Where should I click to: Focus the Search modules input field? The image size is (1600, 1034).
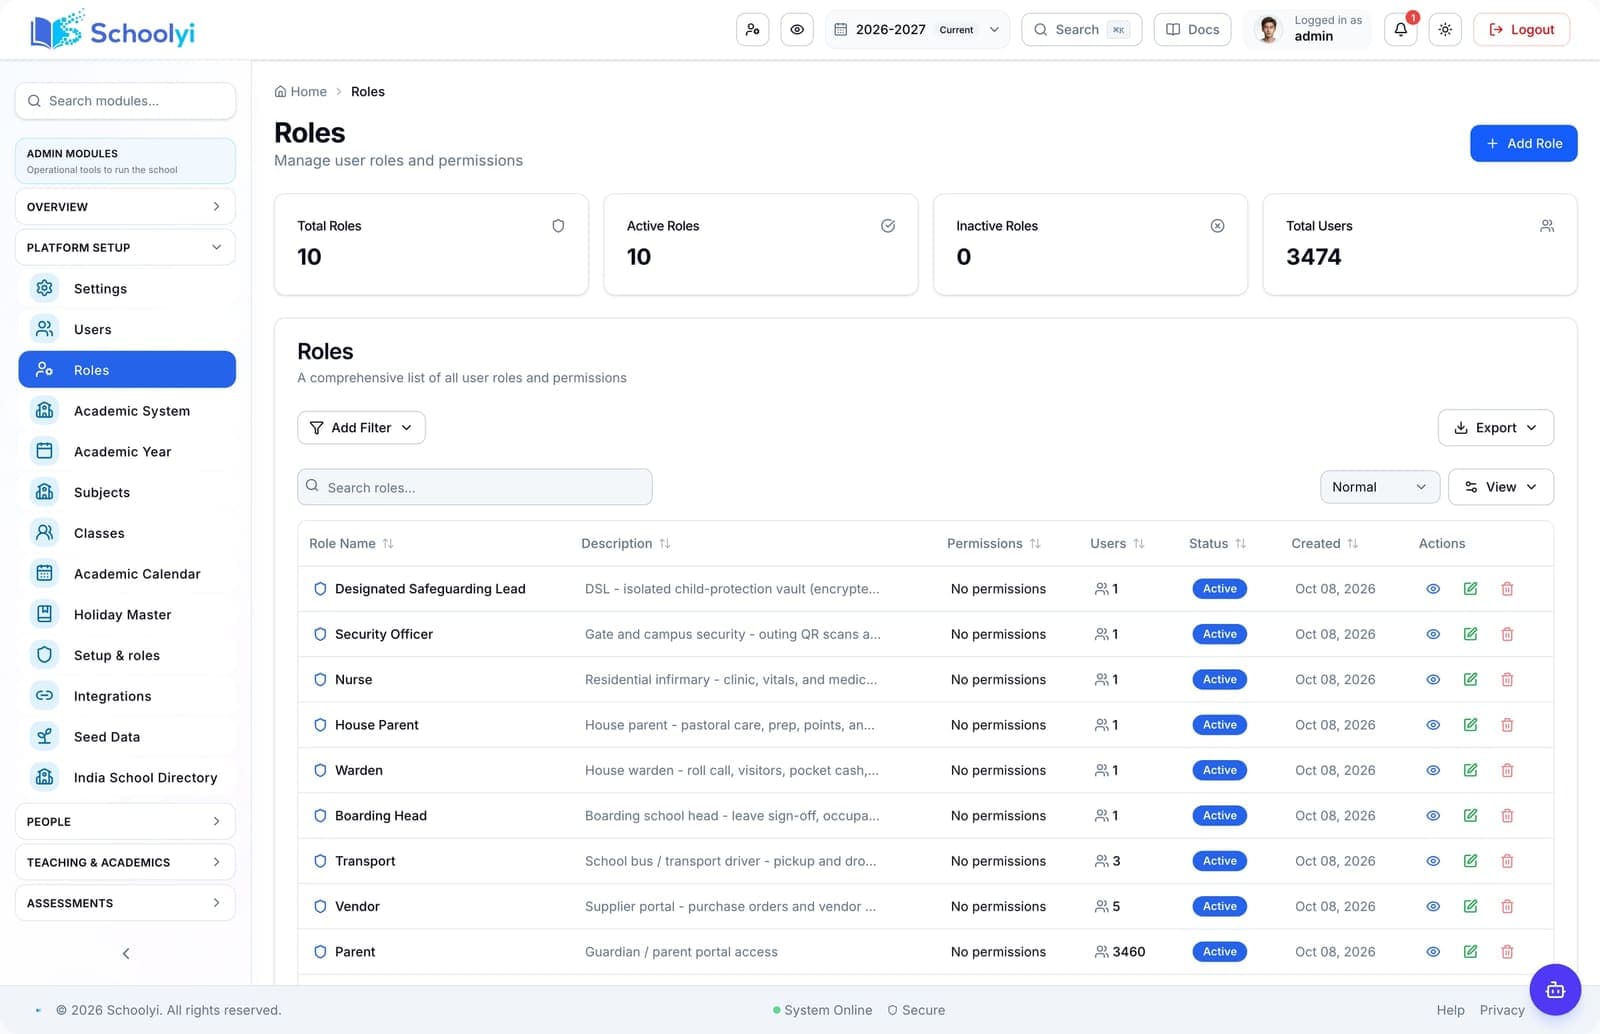click(x=125, y=101)
